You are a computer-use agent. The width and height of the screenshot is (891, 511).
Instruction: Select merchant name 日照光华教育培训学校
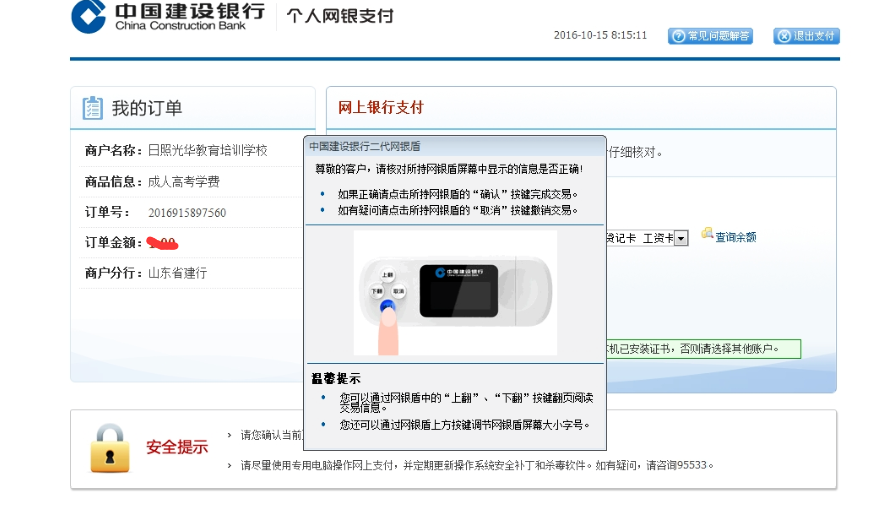click(207, 151)
